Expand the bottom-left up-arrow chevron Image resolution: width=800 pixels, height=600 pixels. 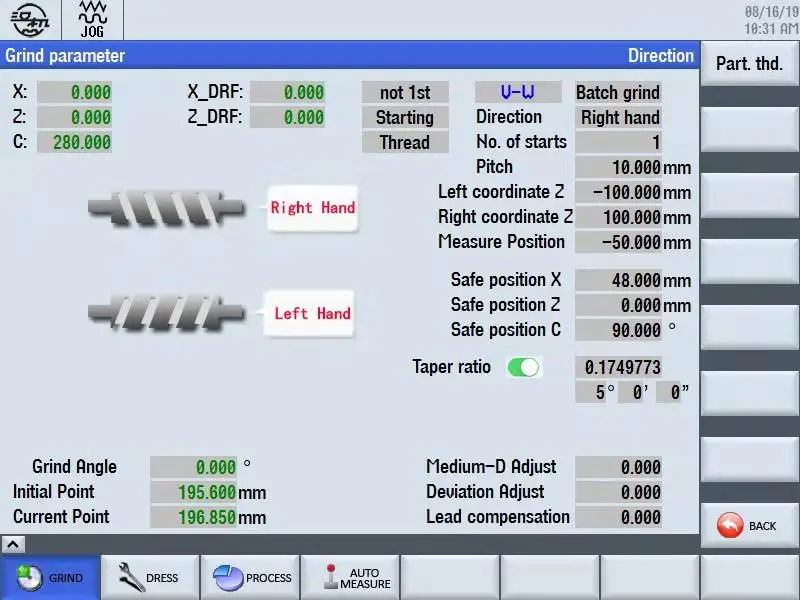tap(13, 544)
